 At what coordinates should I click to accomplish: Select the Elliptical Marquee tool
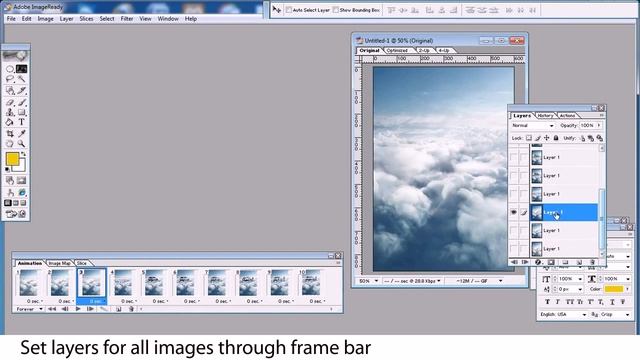click(10, 69)
